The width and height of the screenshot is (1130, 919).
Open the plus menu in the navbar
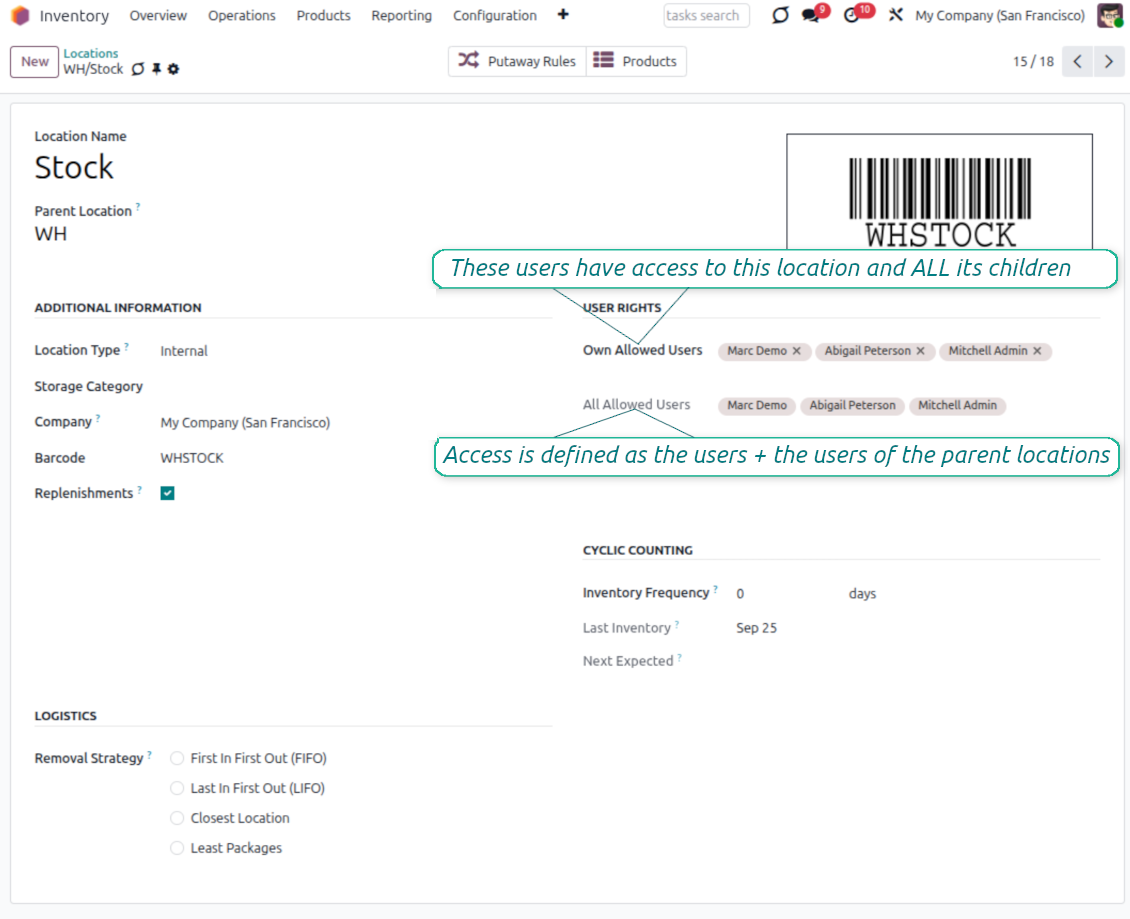pos(563,16)
